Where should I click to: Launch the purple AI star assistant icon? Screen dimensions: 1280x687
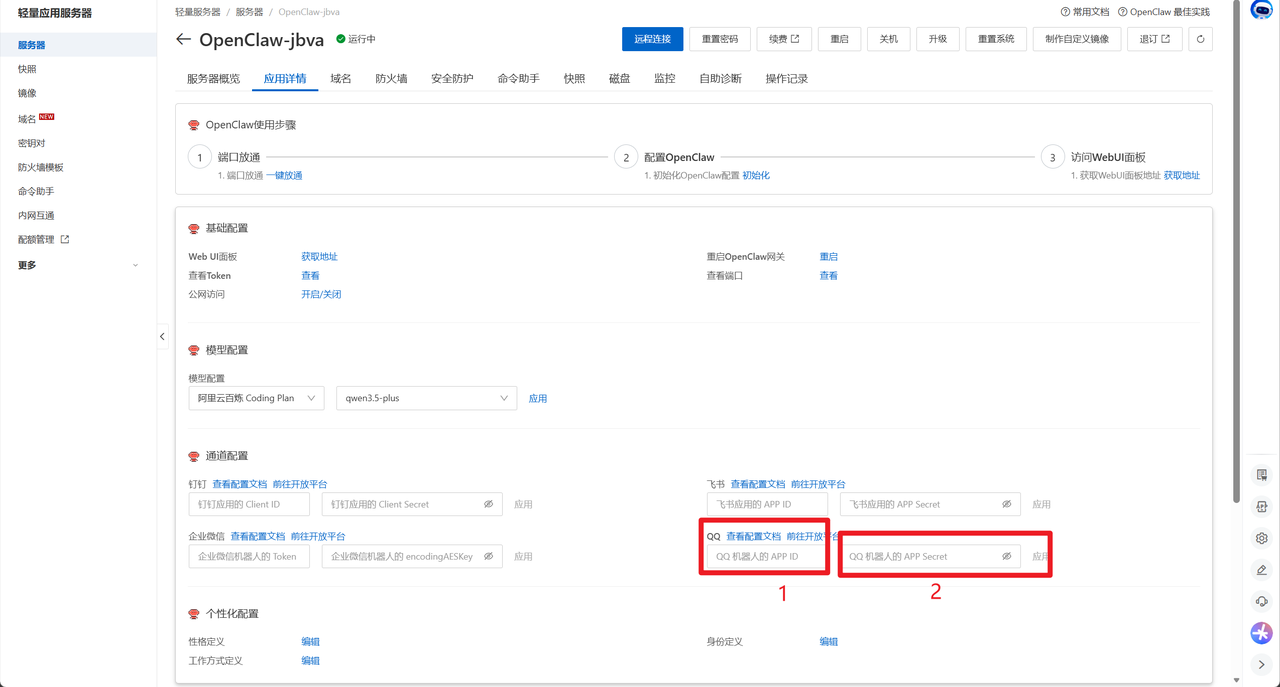coord(1262,633)
